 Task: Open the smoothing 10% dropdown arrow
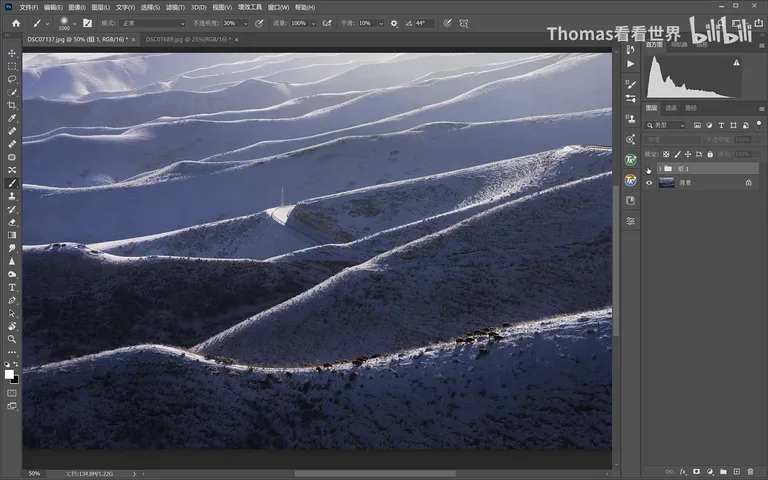(381, 23)
